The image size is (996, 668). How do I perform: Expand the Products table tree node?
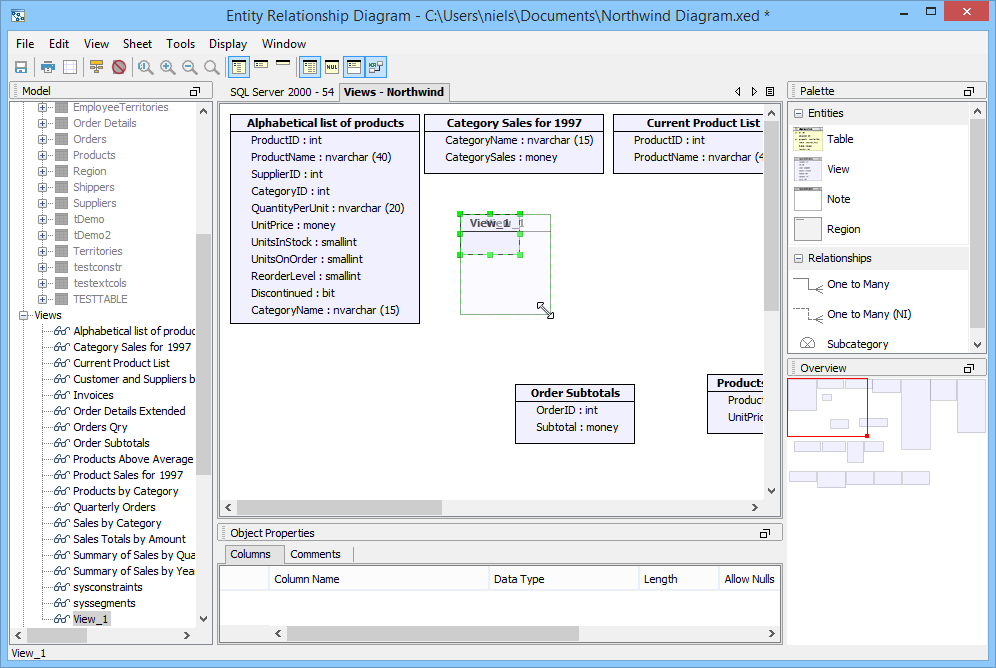coord(42,155)
